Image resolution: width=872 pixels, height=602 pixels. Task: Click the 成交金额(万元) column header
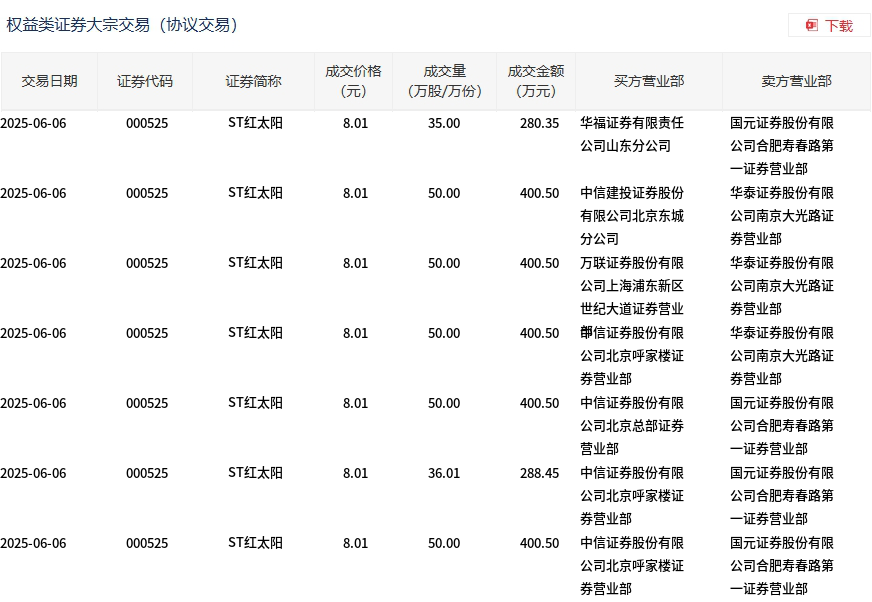[x=536, y=81]
